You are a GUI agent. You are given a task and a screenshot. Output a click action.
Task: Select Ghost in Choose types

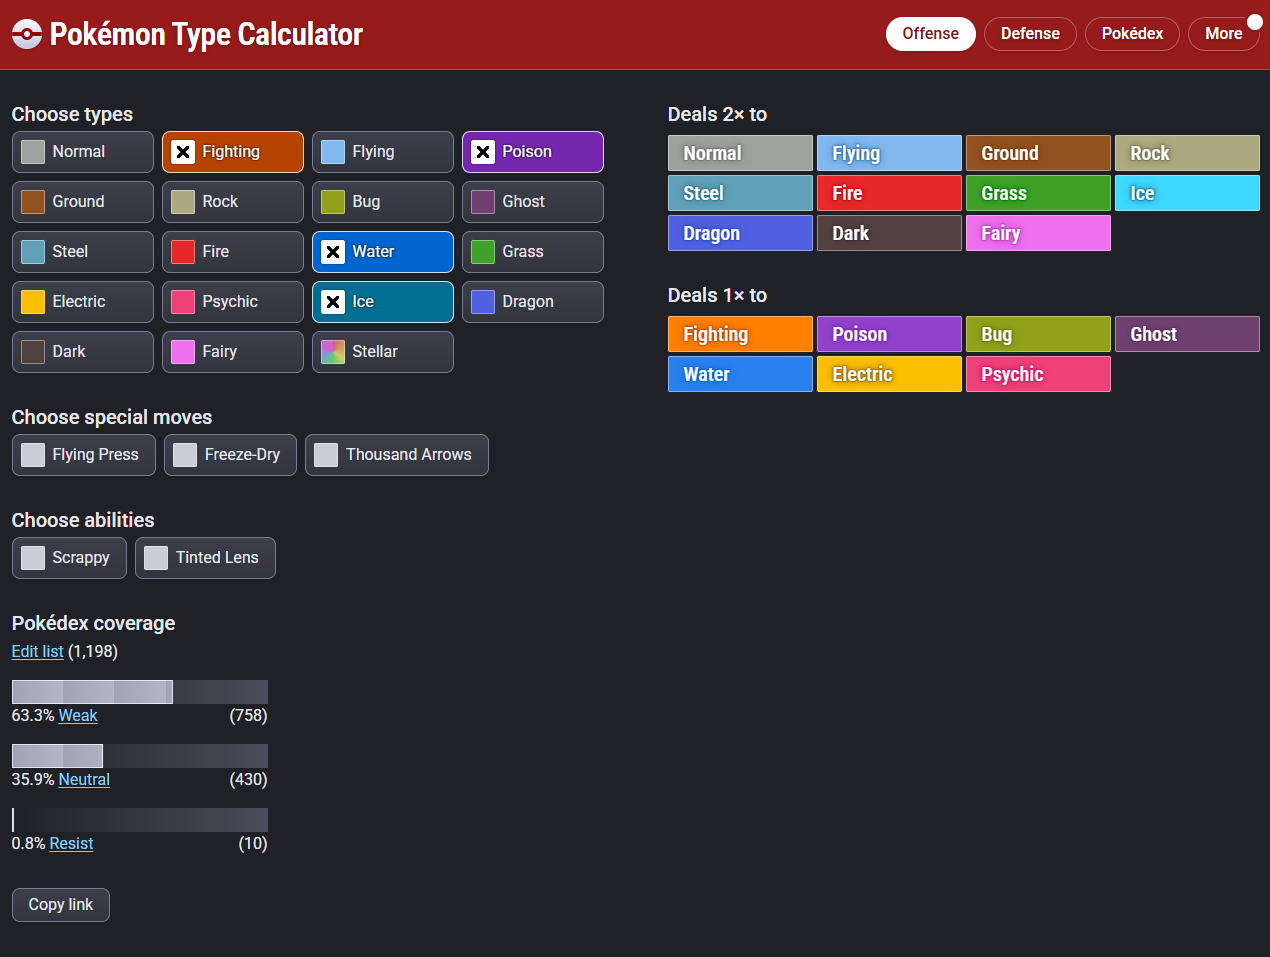pos(533,202)
